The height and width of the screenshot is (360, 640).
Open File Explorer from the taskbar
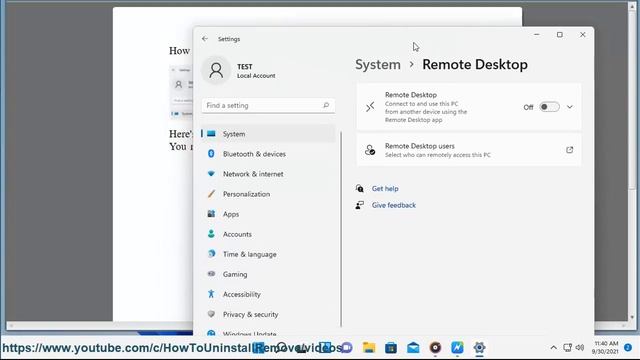[369, 348]
